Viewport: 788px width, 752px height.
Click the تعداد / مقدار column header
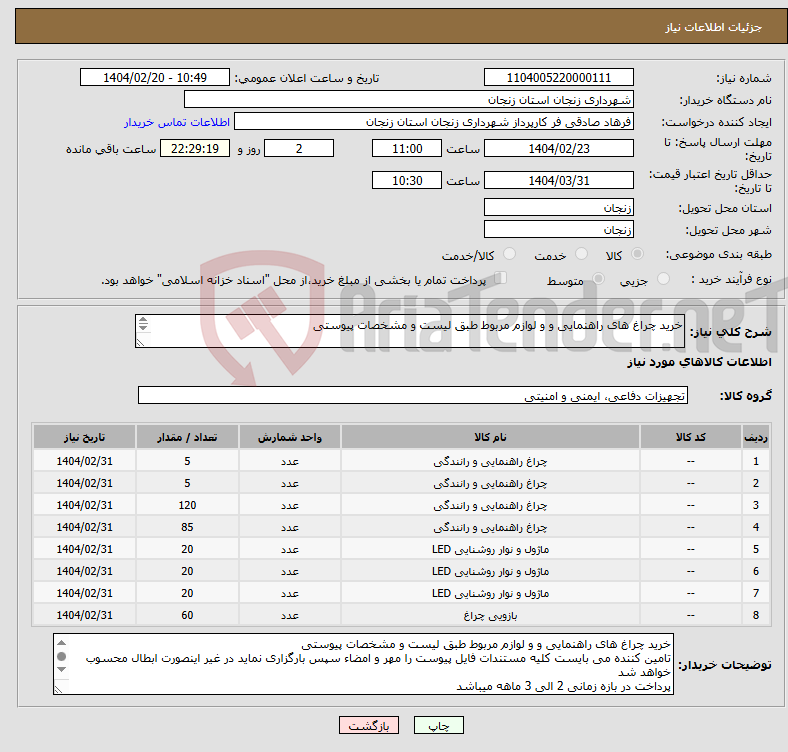pos(187,437)
